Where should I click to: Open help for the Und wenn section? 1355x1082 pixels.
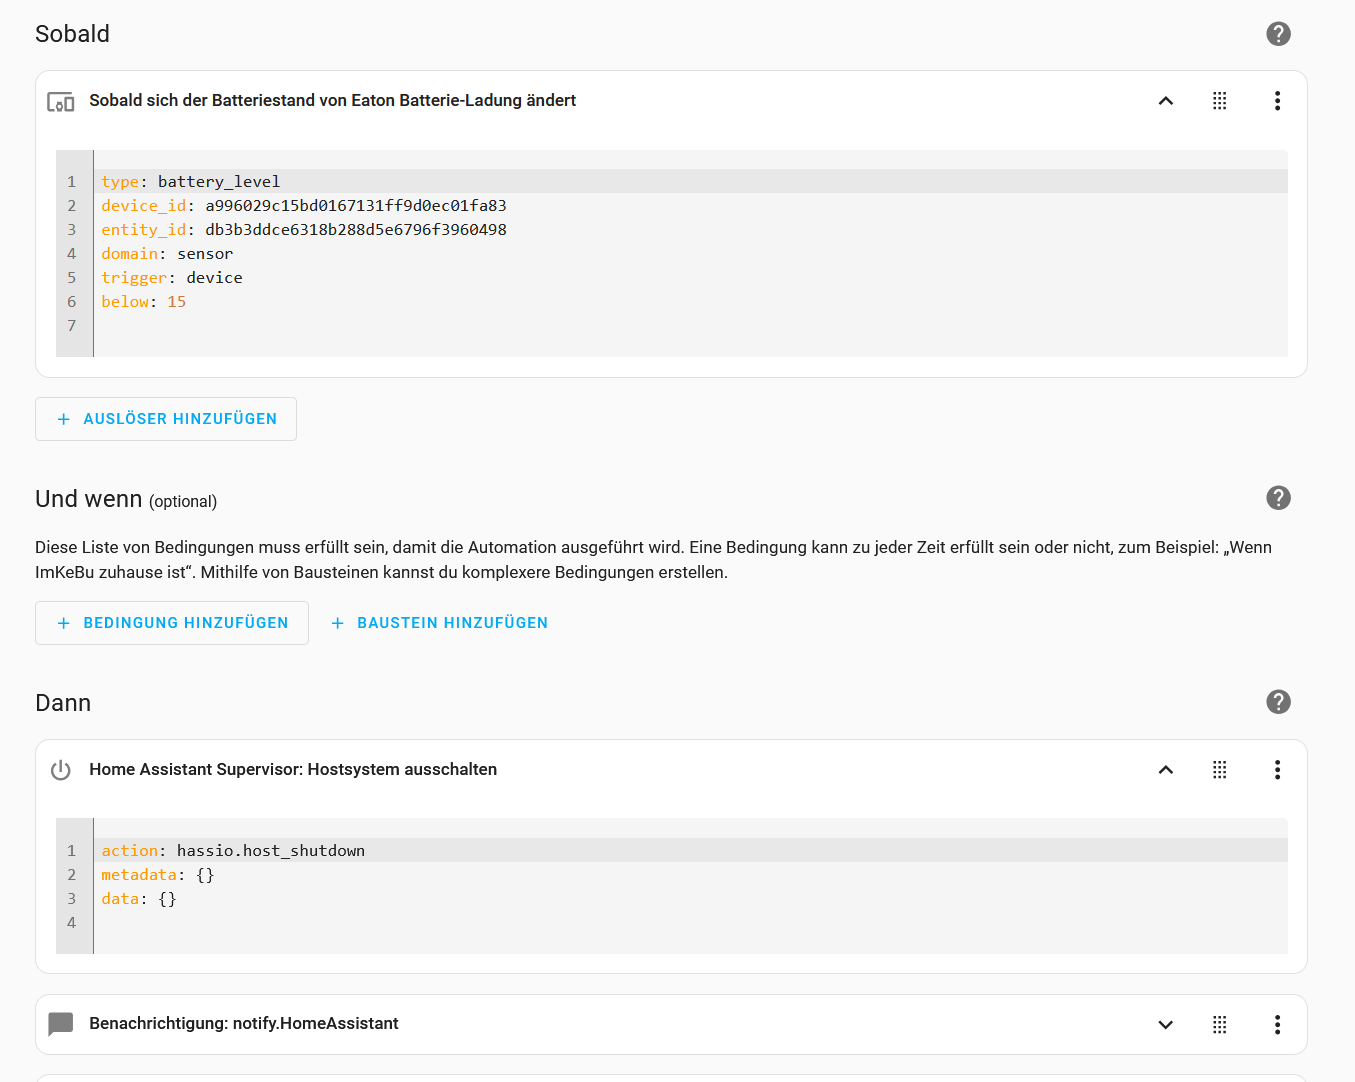coord(1278,498)
